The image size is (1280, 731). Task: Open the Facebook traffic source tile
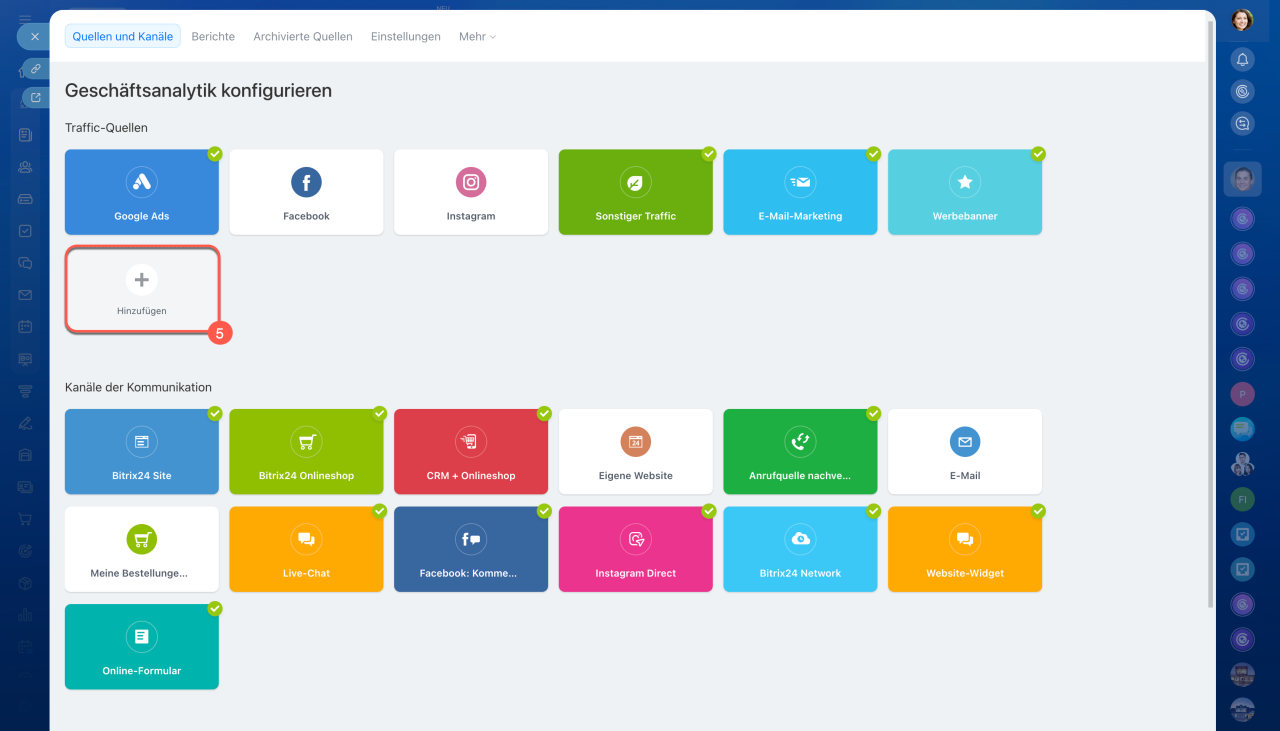click(x=306, y=193)
